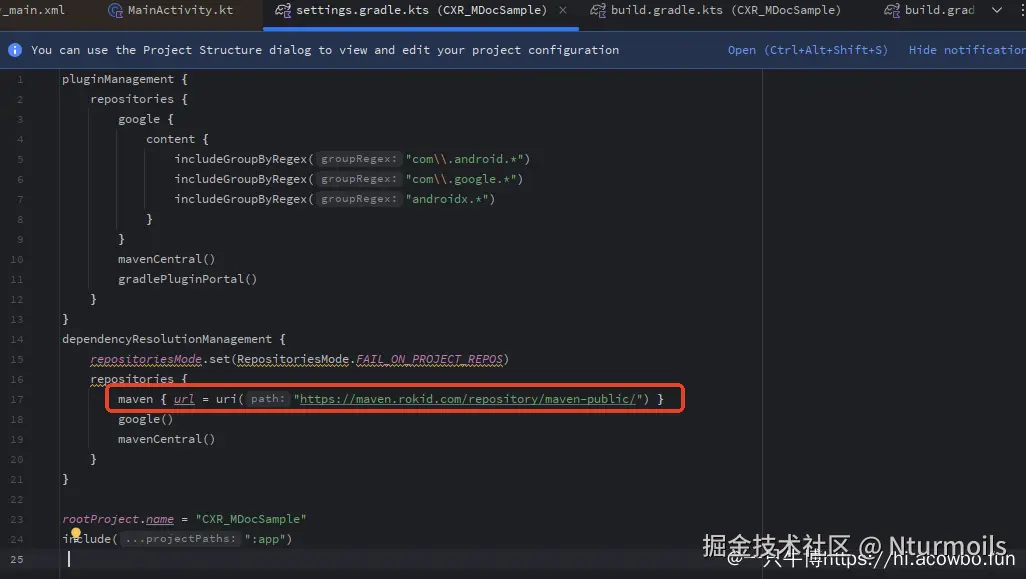Click the Gradle icon on build.grad tab
The width and height of the screenshot is (1026, 579).
pos(892,10)
